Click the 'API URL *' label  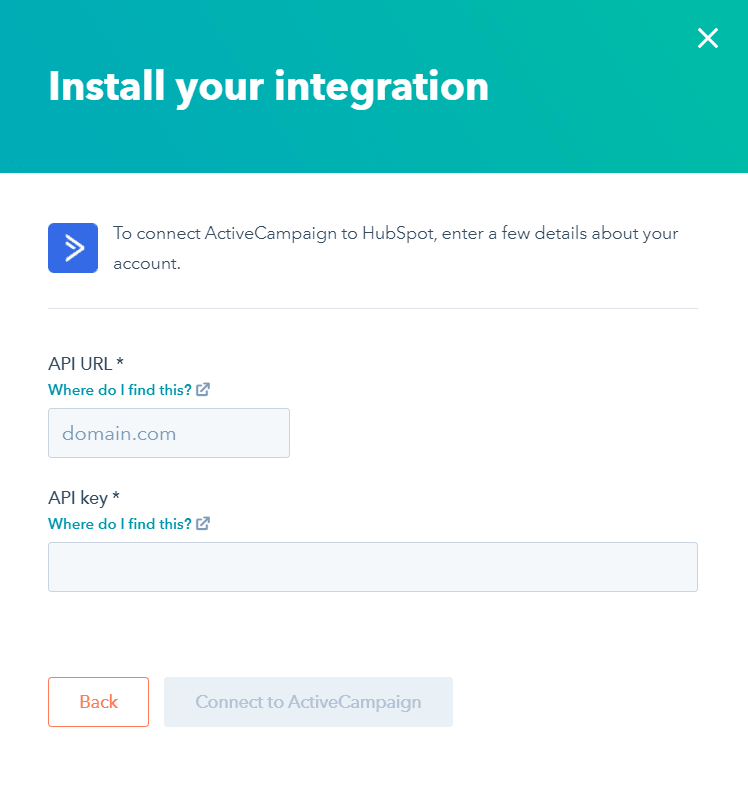tap(86, 364)
